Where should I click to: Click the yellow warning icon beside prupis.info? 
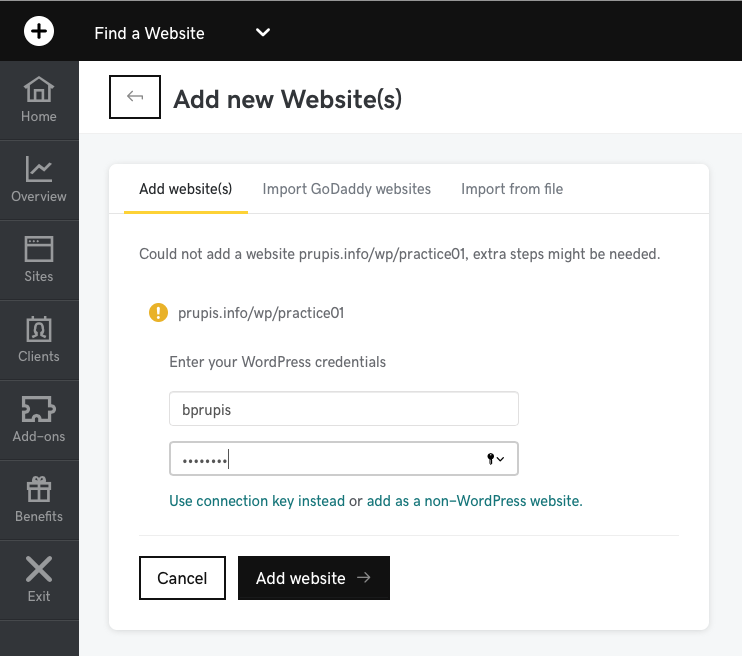coord(158,313)
